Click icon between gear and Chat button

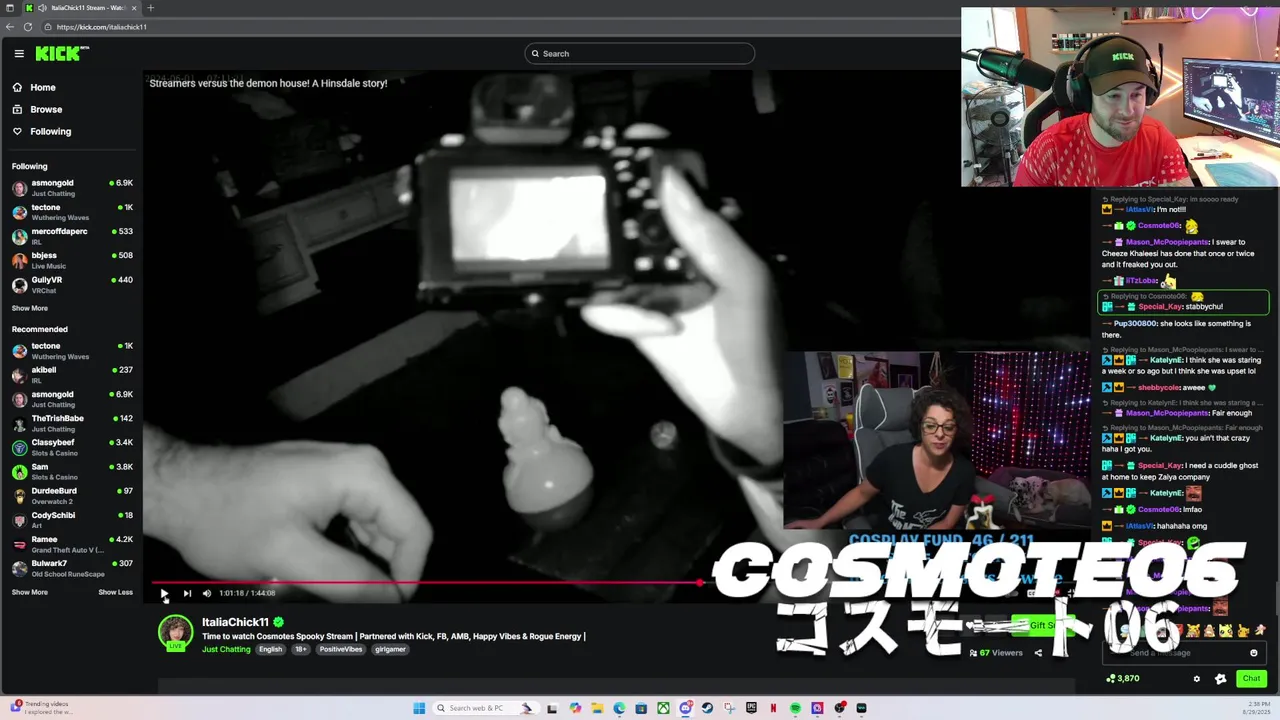(1220, 679)
